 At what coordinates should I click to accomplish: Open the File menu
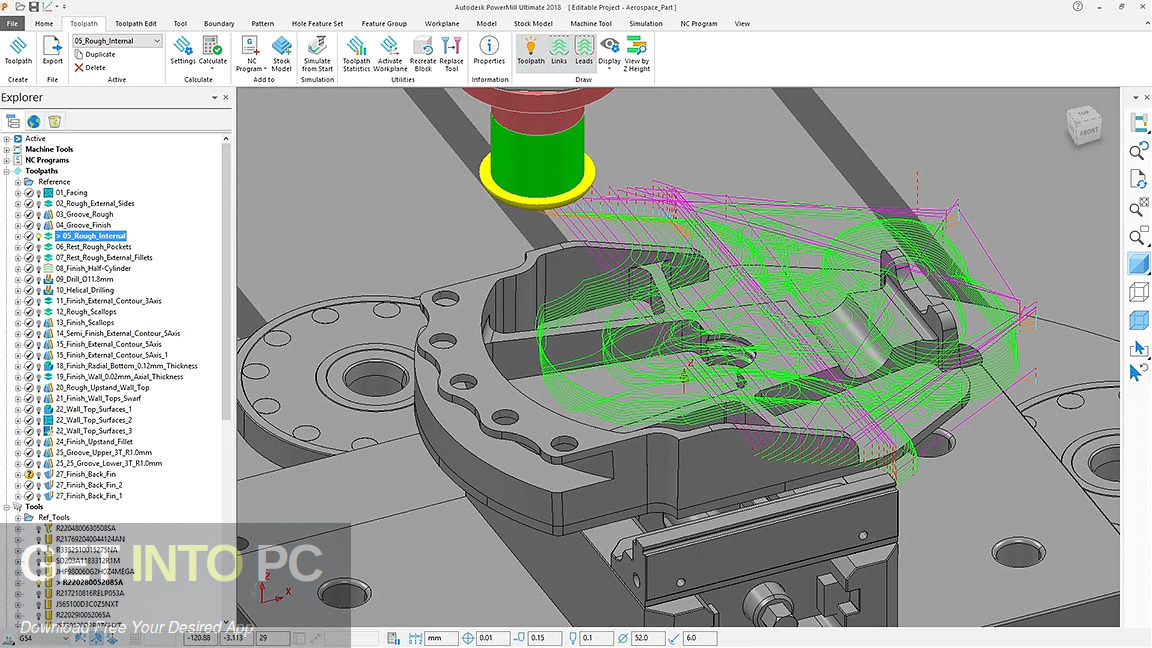(12, 24)
